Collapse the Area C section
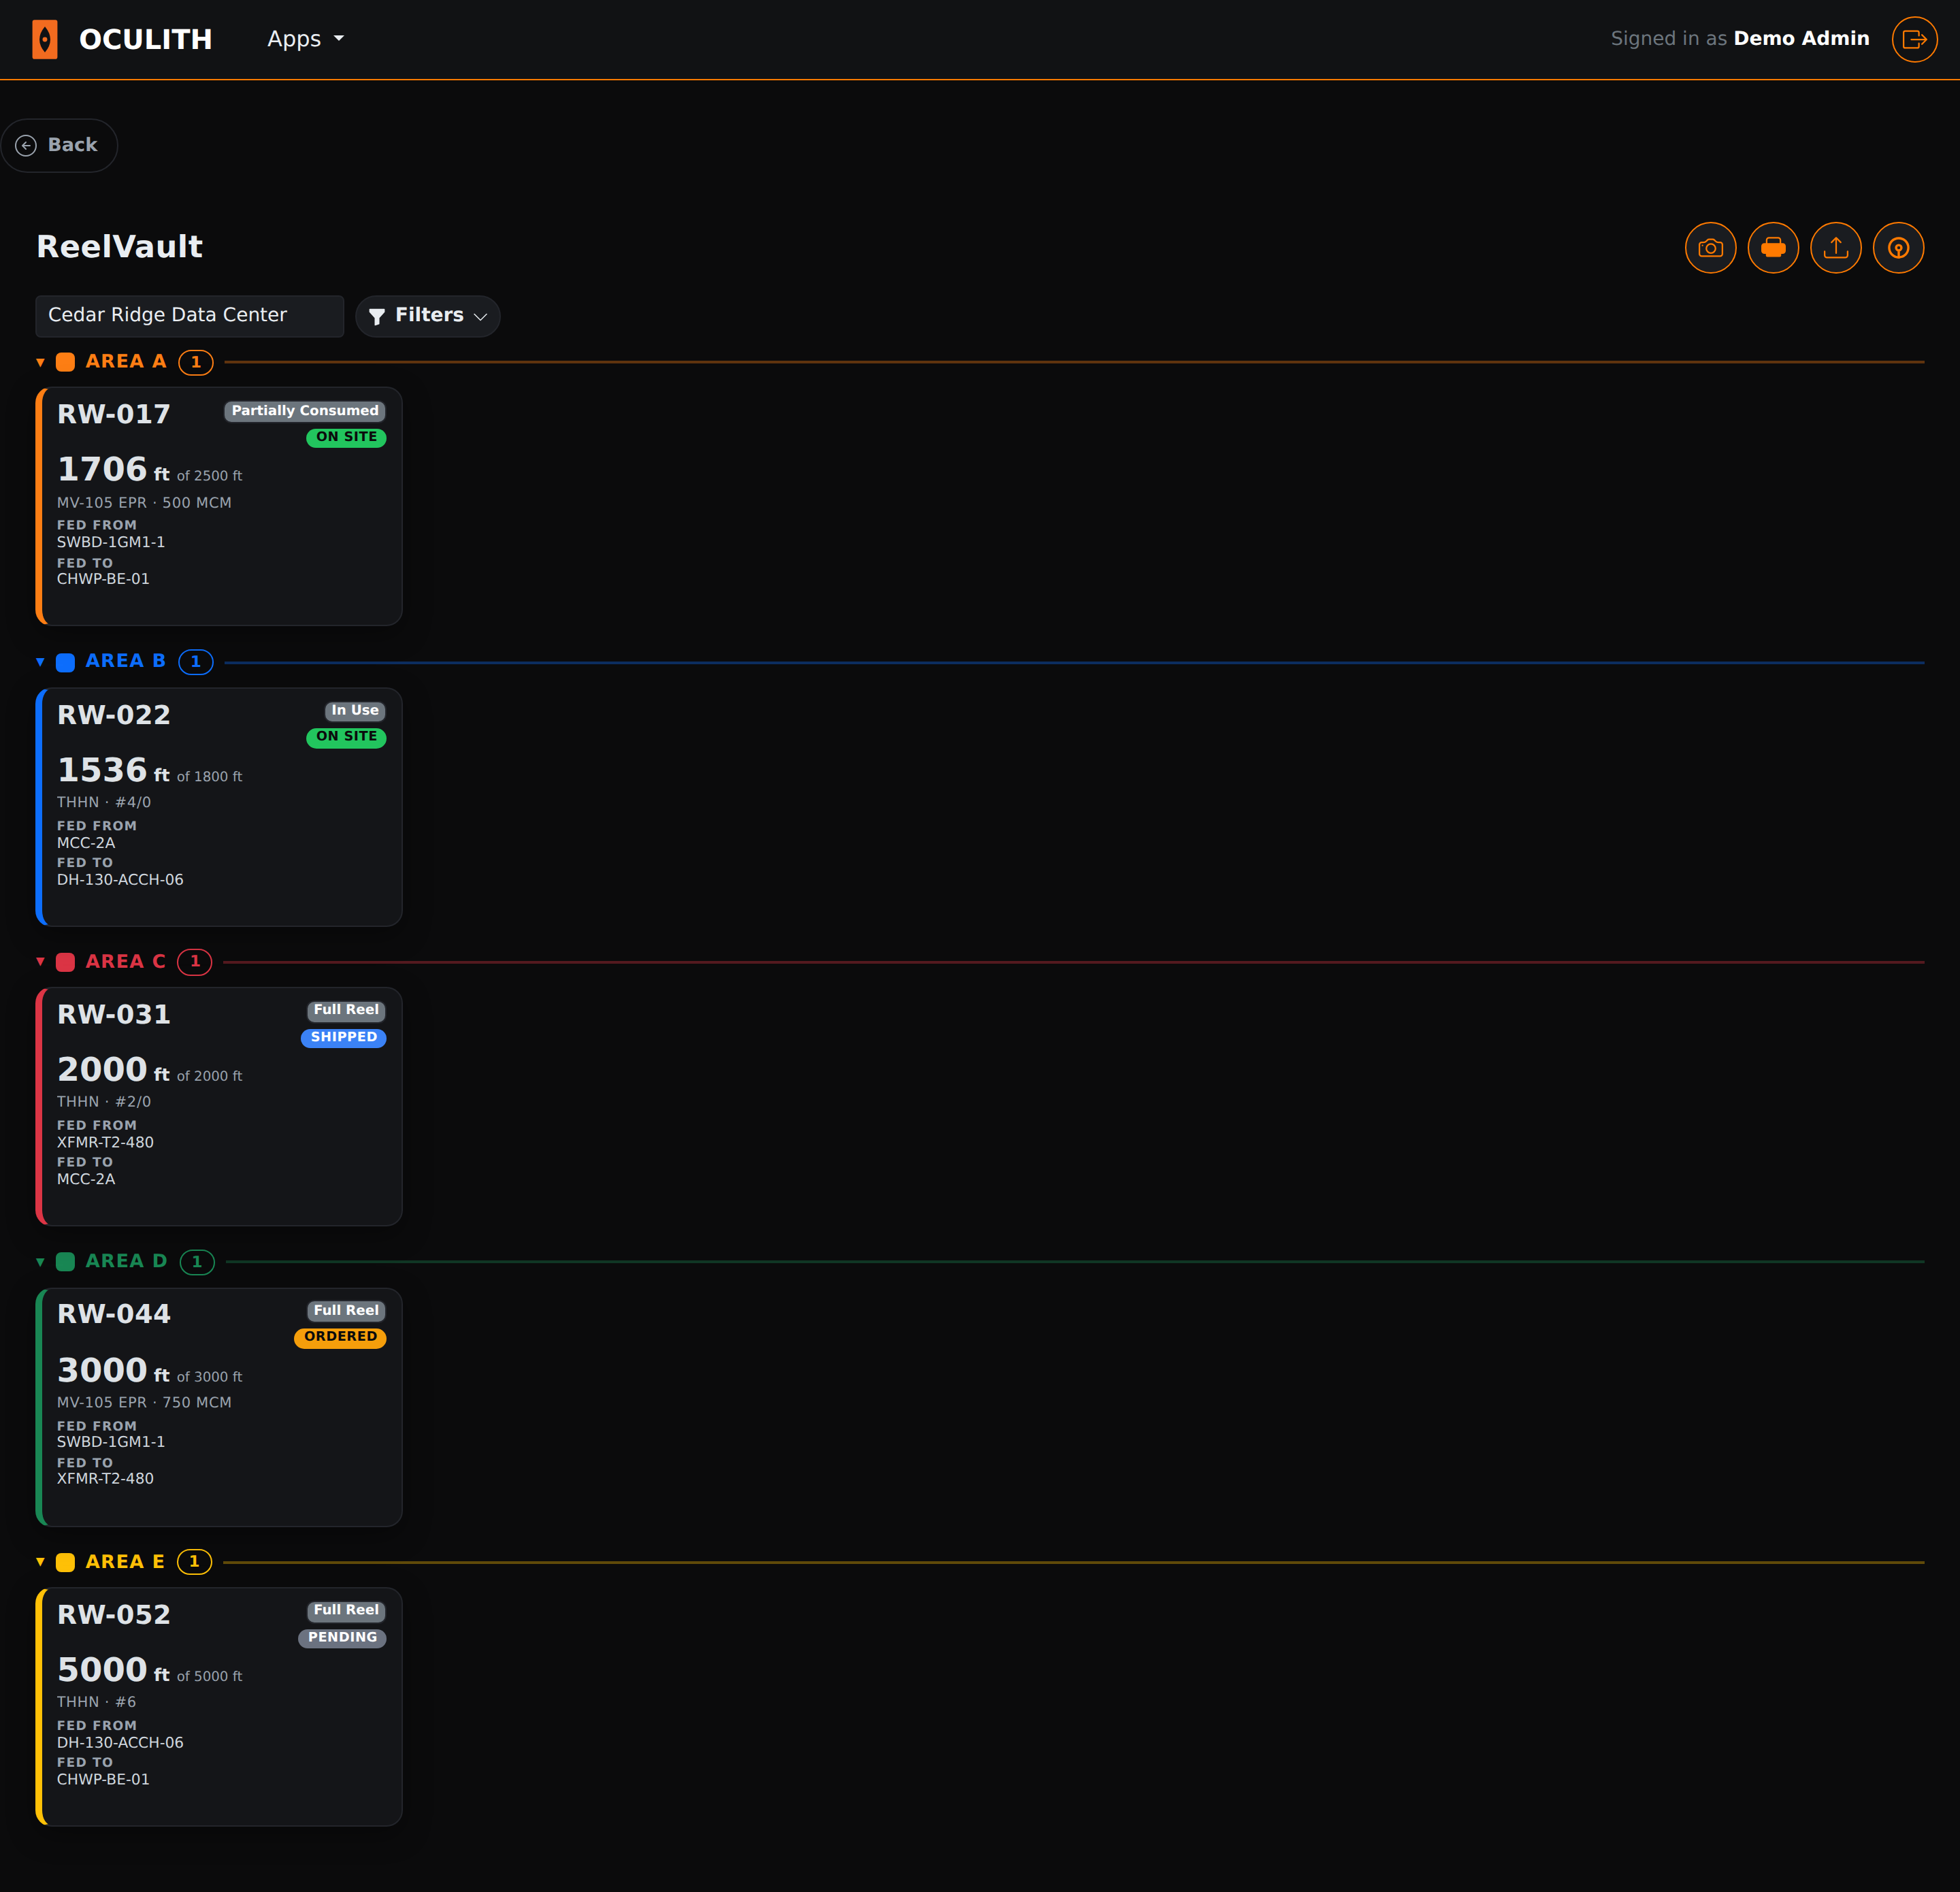 [x=40, y=961]
